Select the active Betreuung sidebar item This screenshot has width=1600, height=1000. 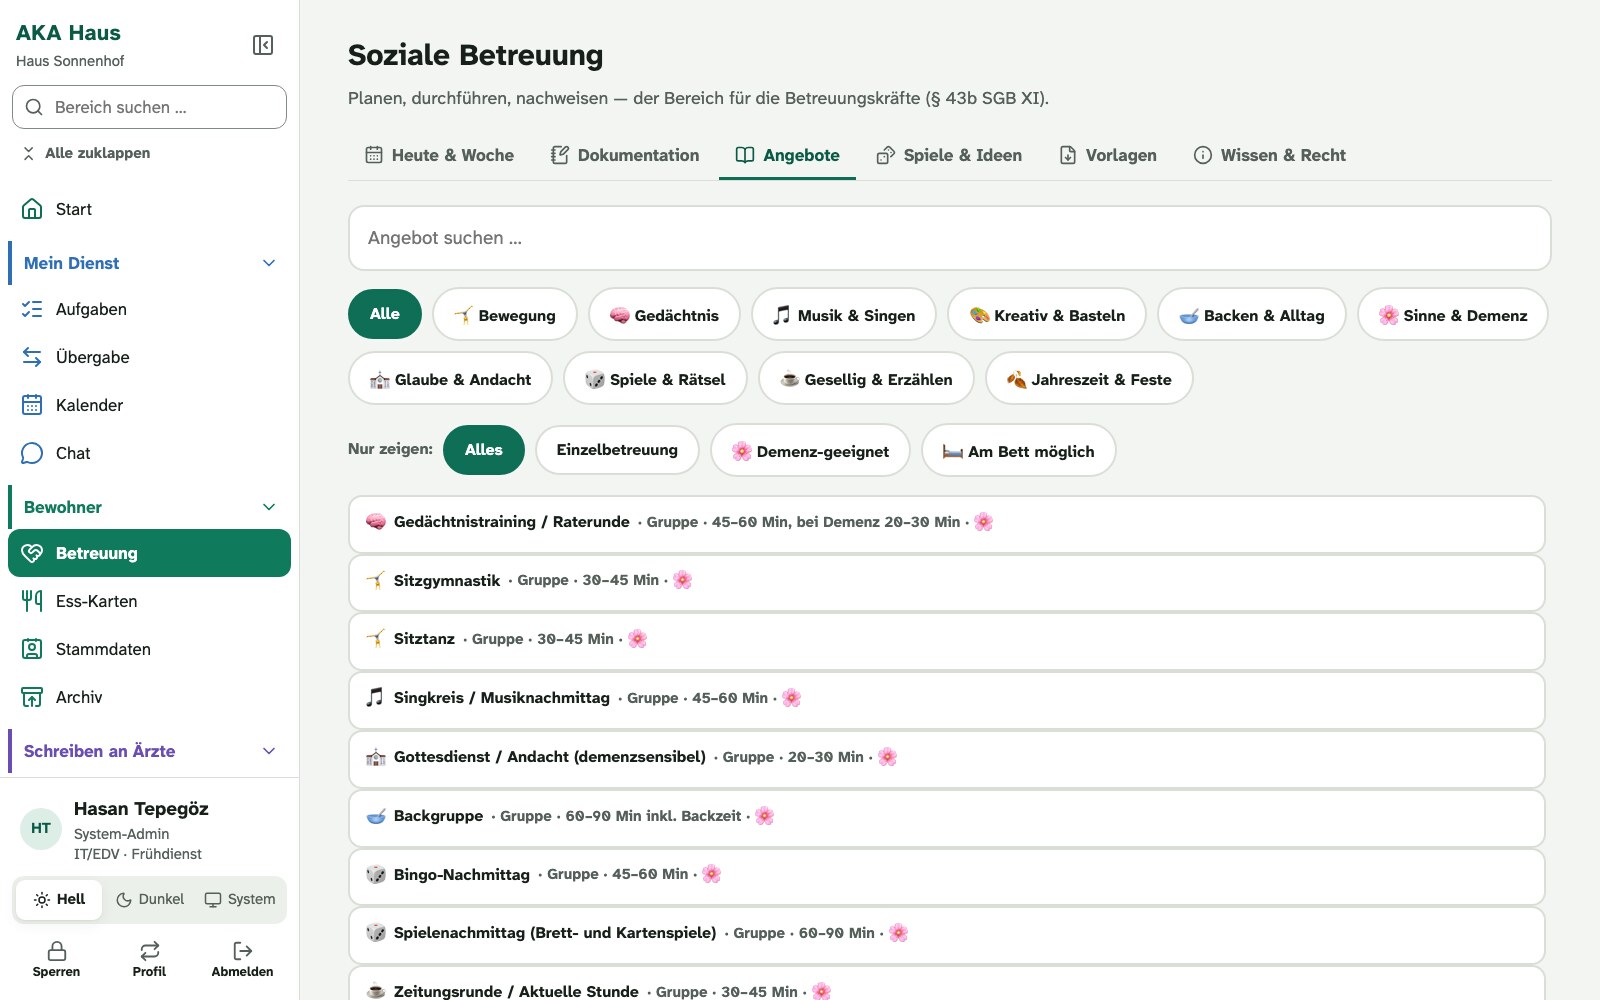149,553
